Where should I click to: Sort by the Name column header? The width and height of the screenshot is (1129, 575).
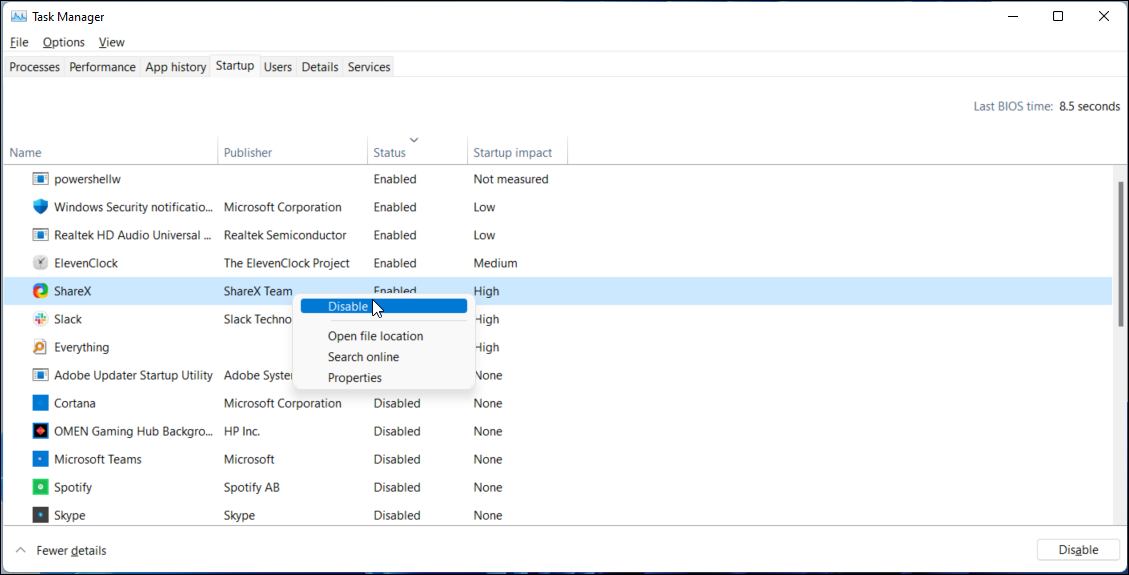pos(110,153)
